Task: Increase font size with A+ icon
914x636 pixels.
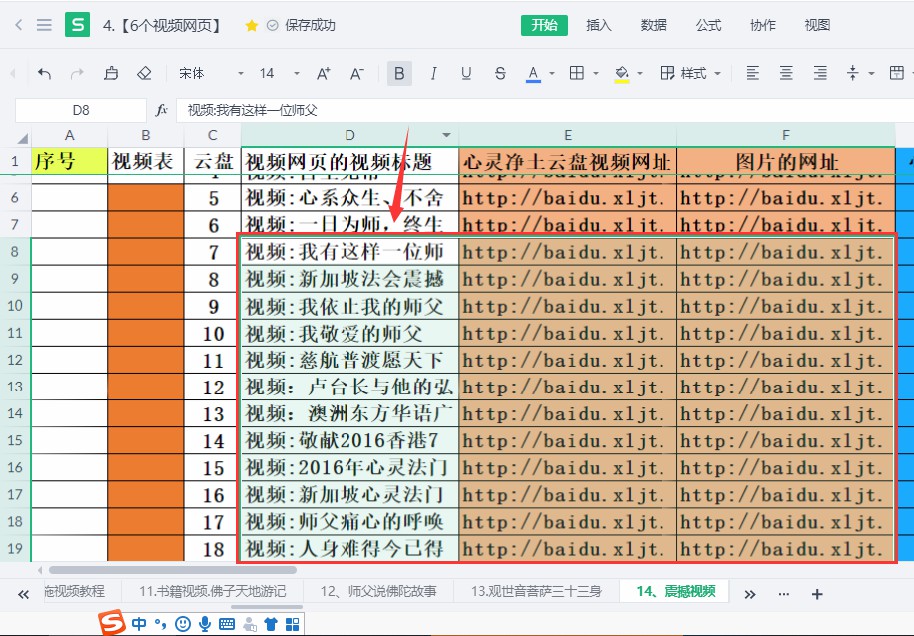Action: click(324, 73)
